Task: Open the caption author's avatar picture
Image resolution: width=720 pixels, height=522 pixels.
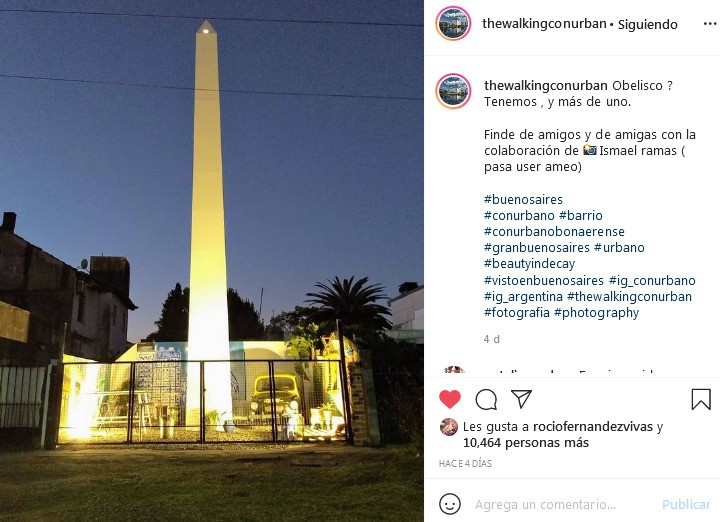Action: click(453, 91)
